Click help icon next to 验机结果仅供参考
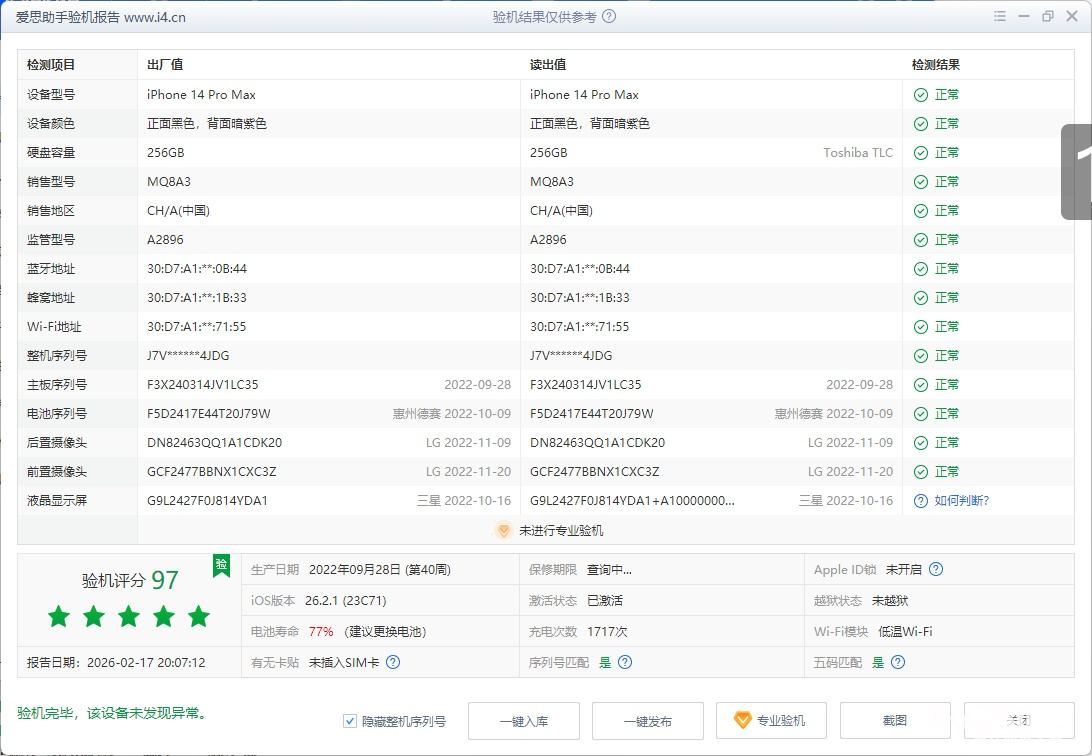This screenshot has width=1092, height=756. (x=609, y=16)
